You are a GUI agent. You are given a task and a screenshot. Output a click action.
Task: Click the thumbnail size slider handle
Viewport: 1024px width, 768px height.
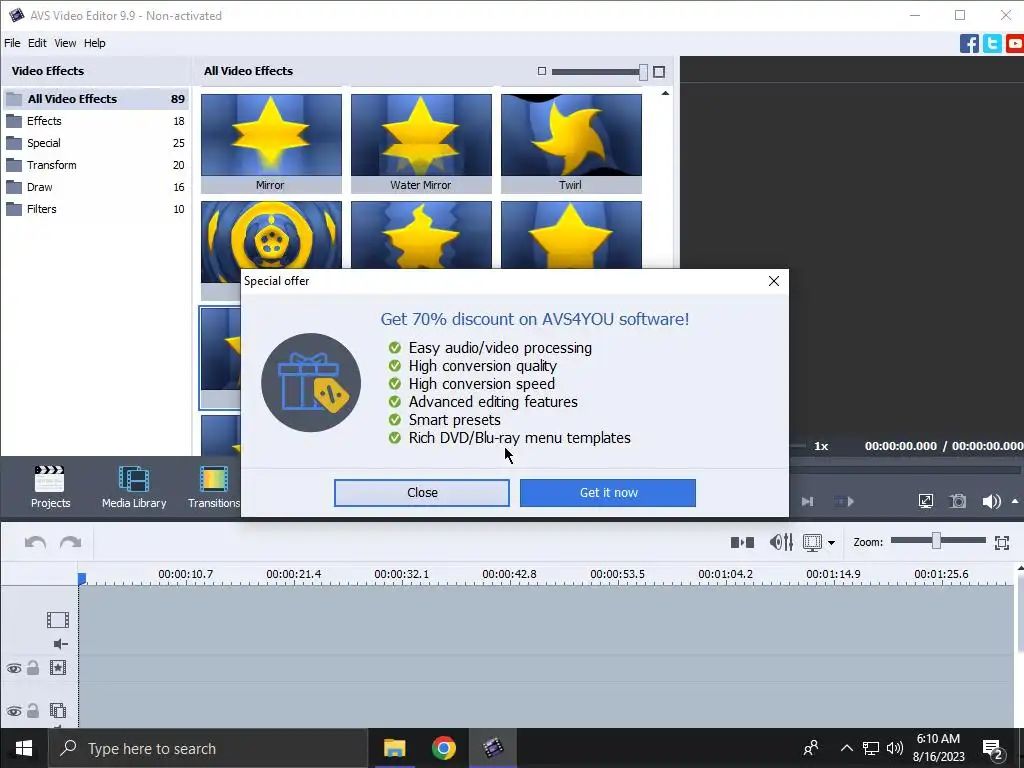pyautogui.click(x=643, y=72)
